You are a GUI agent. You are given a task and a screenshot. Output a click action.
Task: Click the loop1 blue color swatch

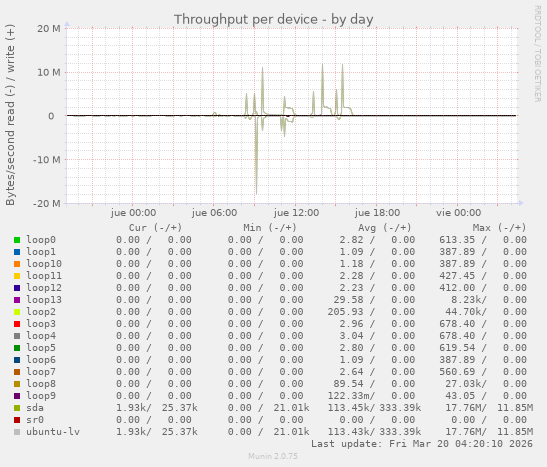17,252
